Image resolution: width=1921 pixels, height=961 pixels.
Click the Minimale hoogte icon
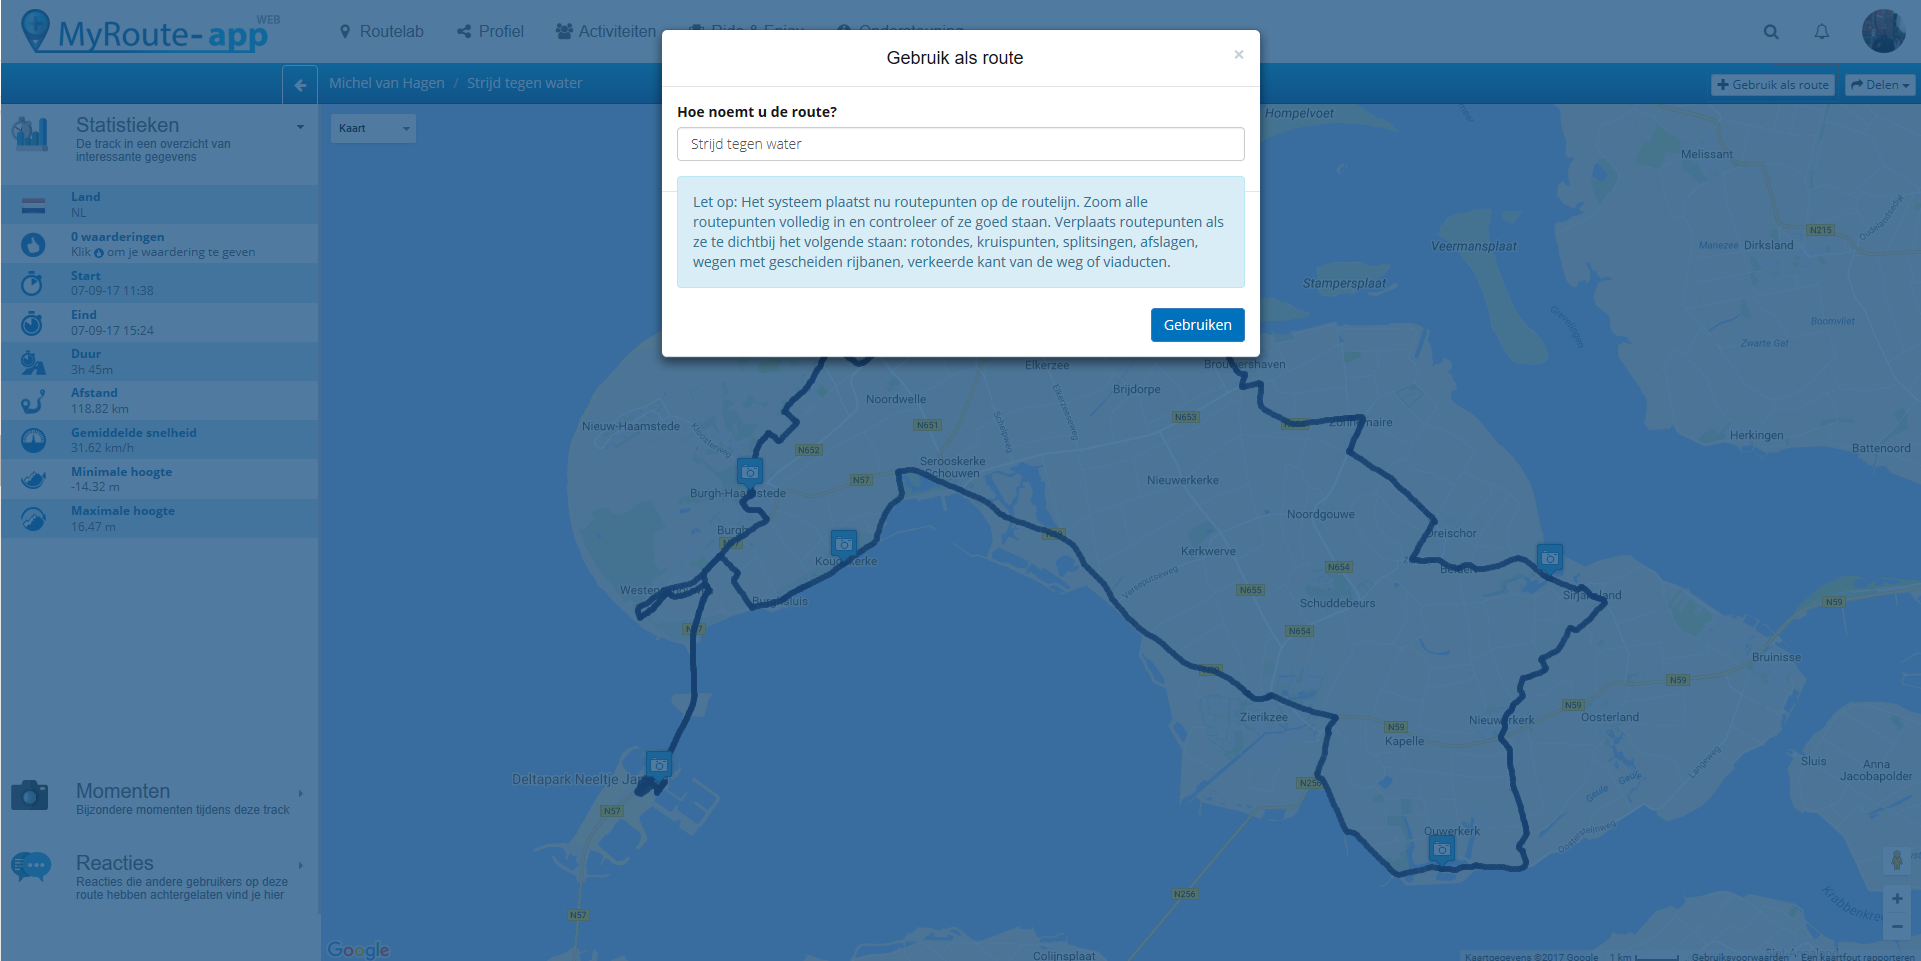pyautogui.click(x=33, y=480)
